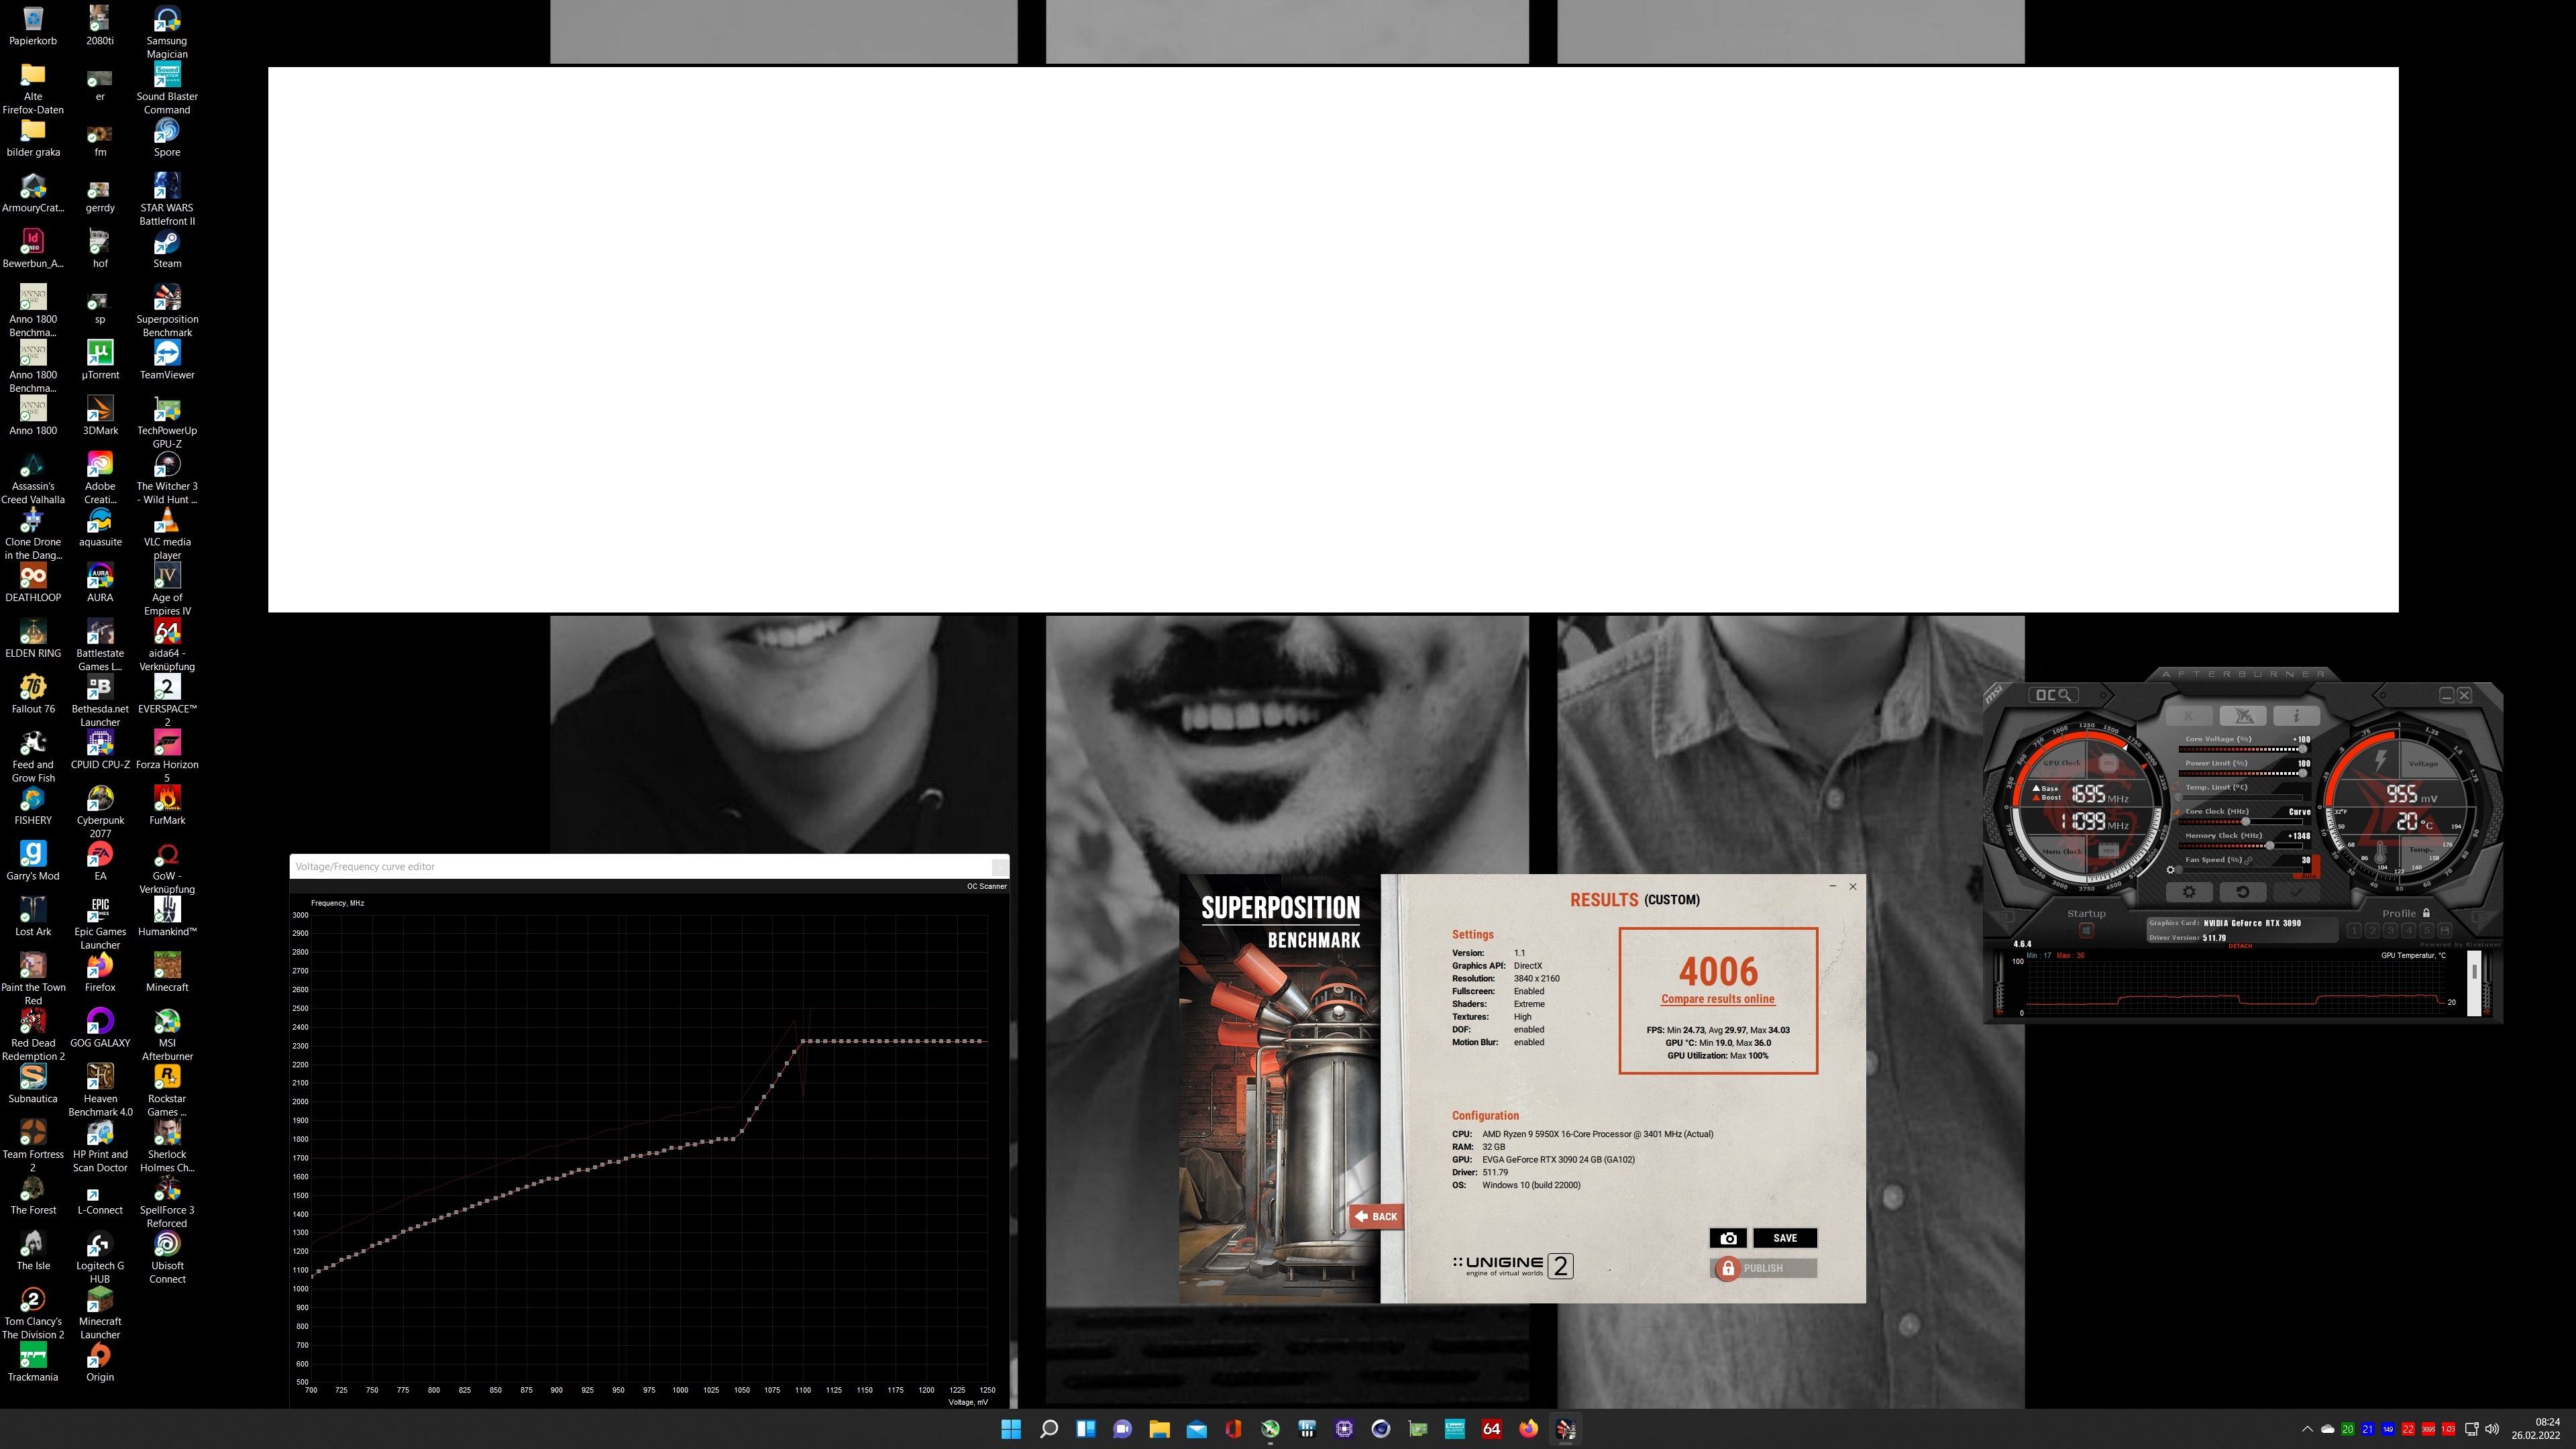The height and width of the screenshot is (1449, 2576).
Task: Select profile slot 1
Action: (x=2354, y=931)
